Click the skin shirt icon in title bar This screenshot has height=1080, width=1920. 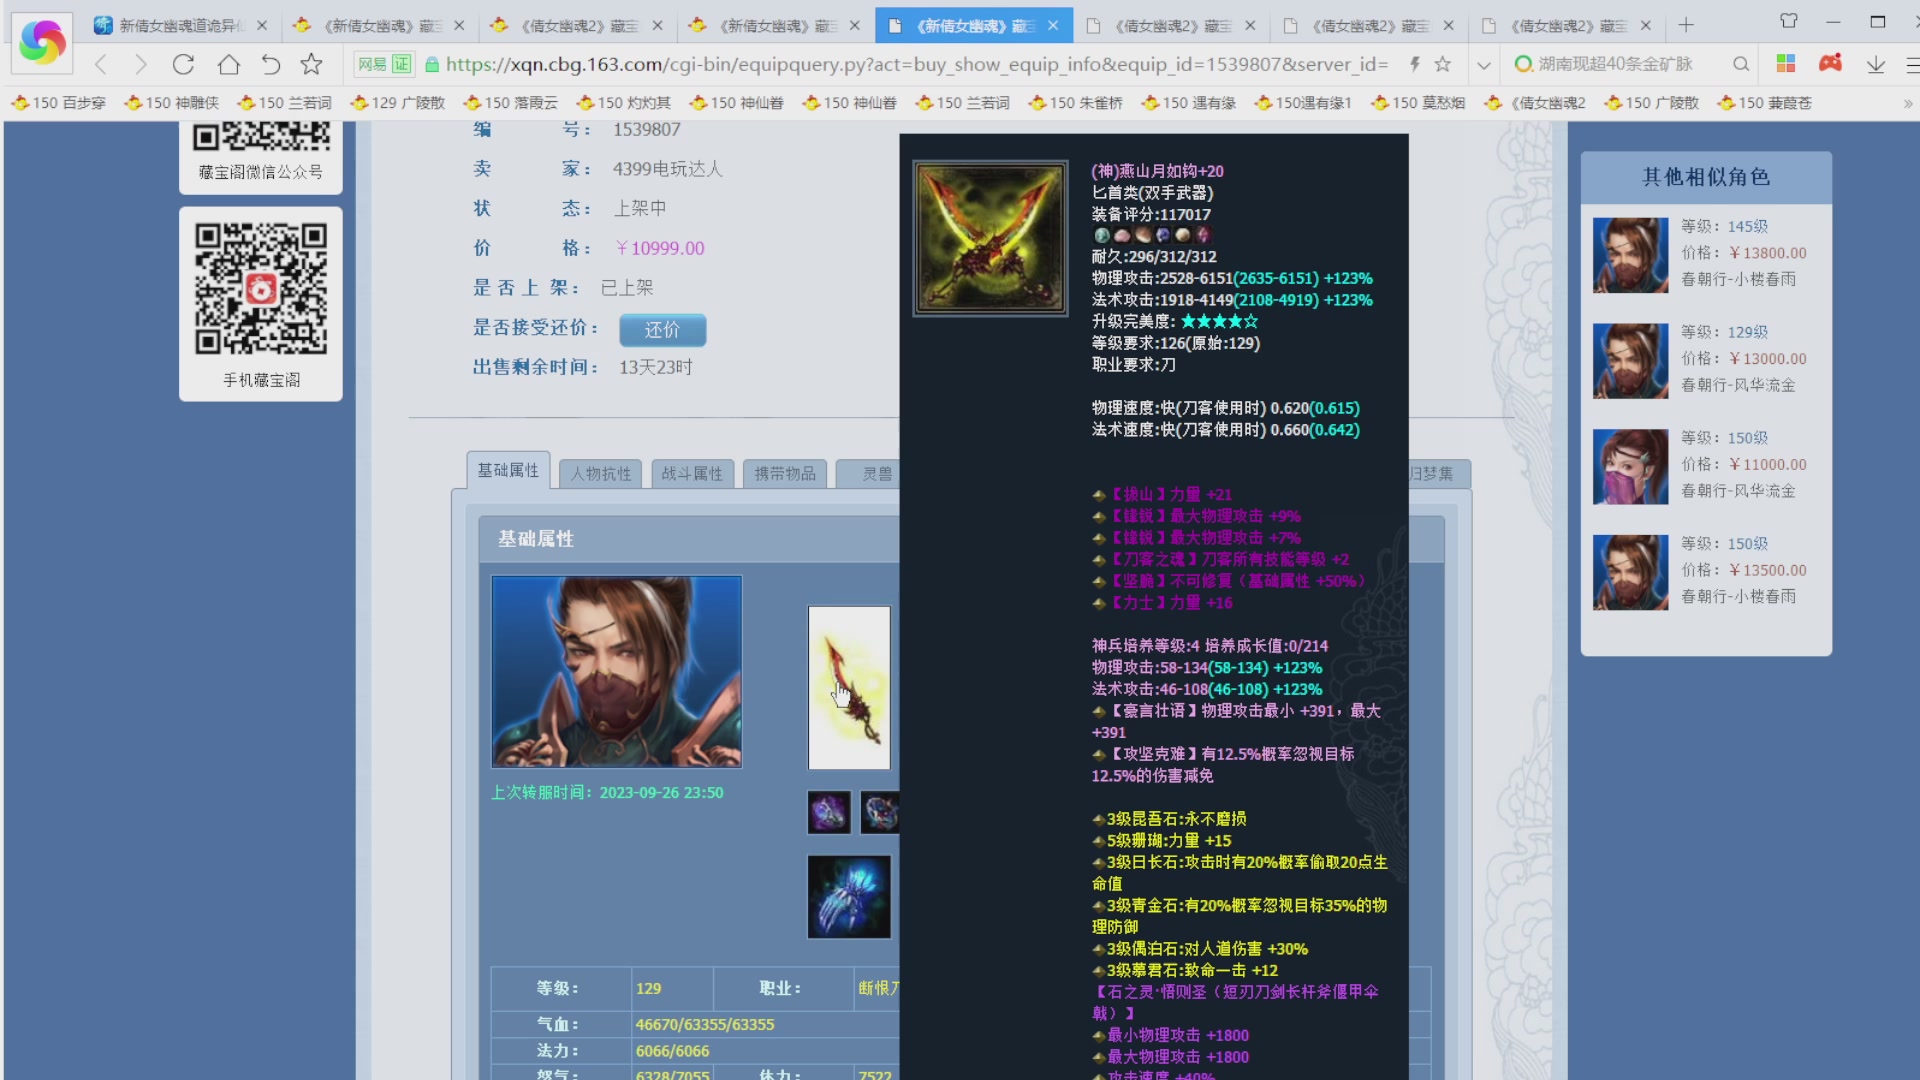click(x=1789, y=21)
